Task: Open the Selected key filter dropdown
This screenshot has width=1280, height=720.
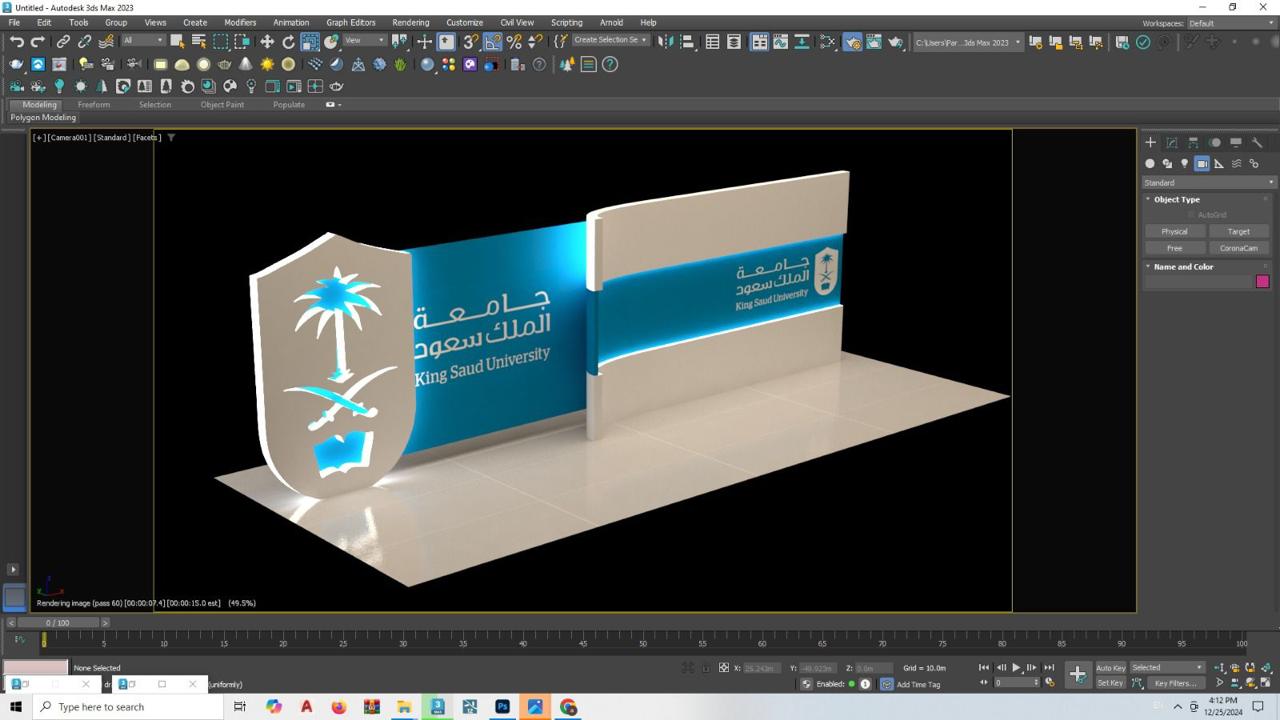Action: [x=1168, y=668]
